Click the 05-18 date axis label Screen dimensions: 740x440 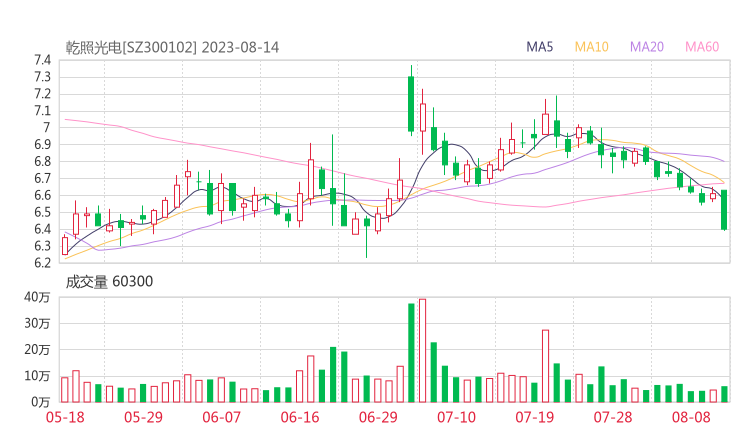(65, 417)
